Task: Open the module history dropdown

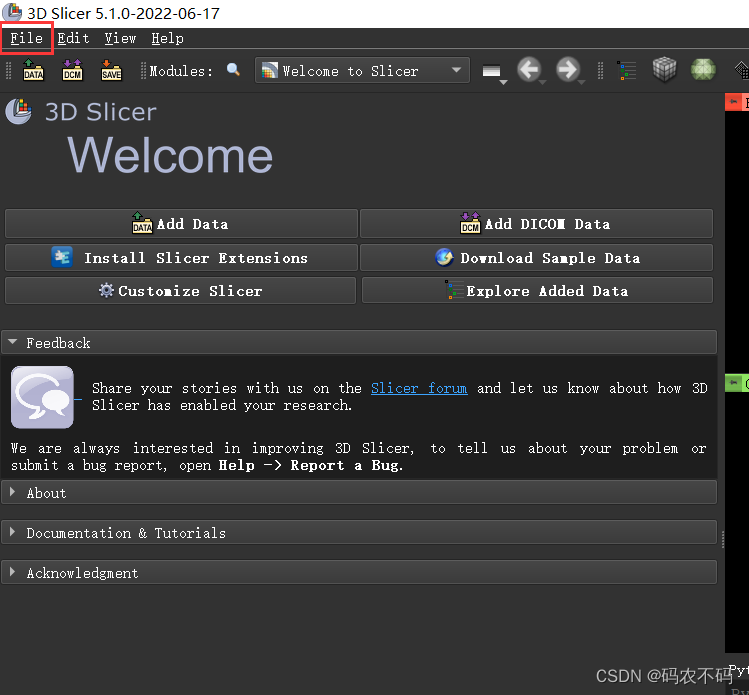Action: pos(492,72)
